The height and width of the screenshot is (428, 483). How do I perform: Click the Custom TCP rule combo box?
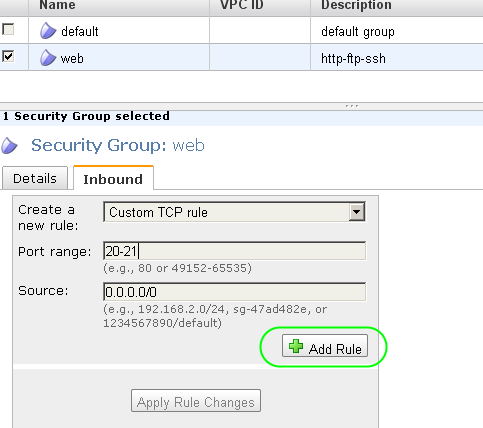pos(234,212)
